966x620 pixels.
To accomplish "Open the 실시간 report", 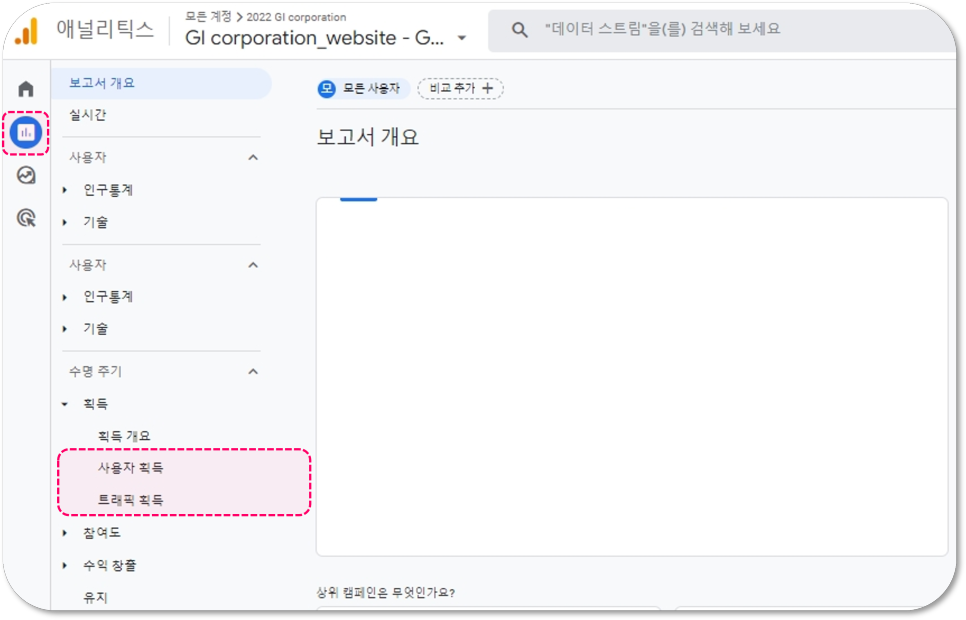I will coord(87,115).
